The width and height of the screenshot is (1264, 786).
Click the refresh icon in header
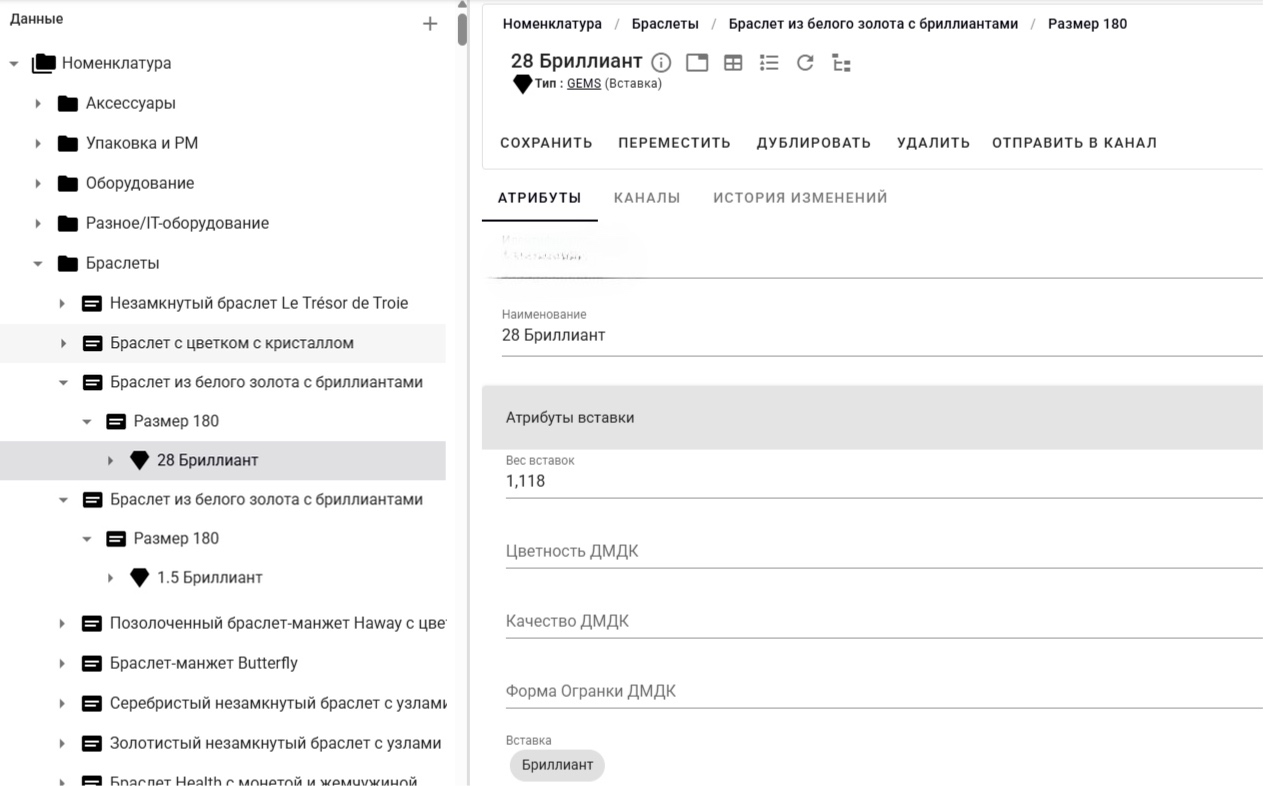pyautogui.click(x=805, y=63)
